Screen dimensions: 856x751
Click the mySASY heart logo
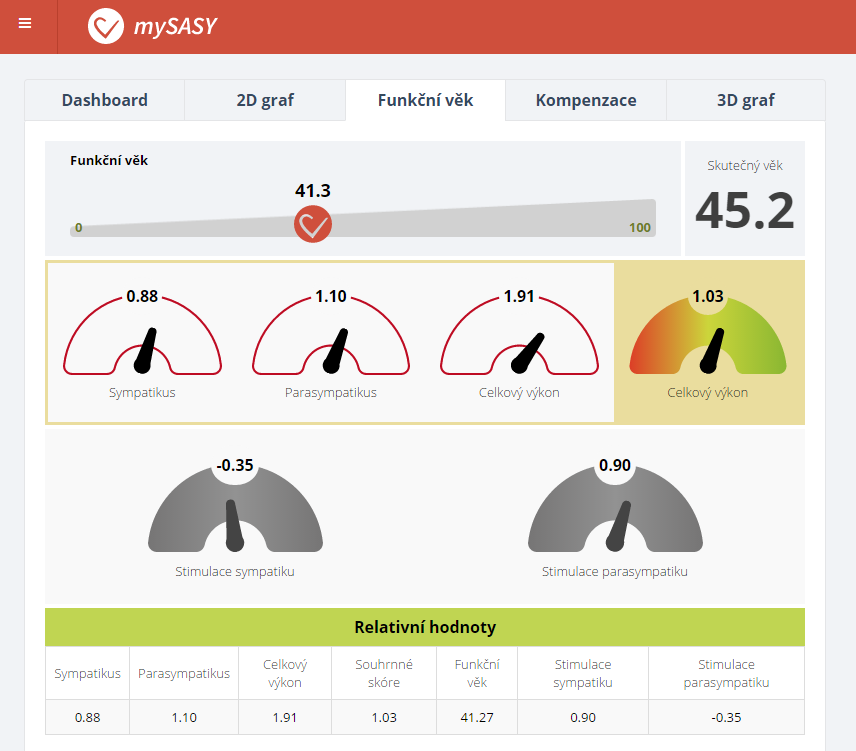click(106, 26)
